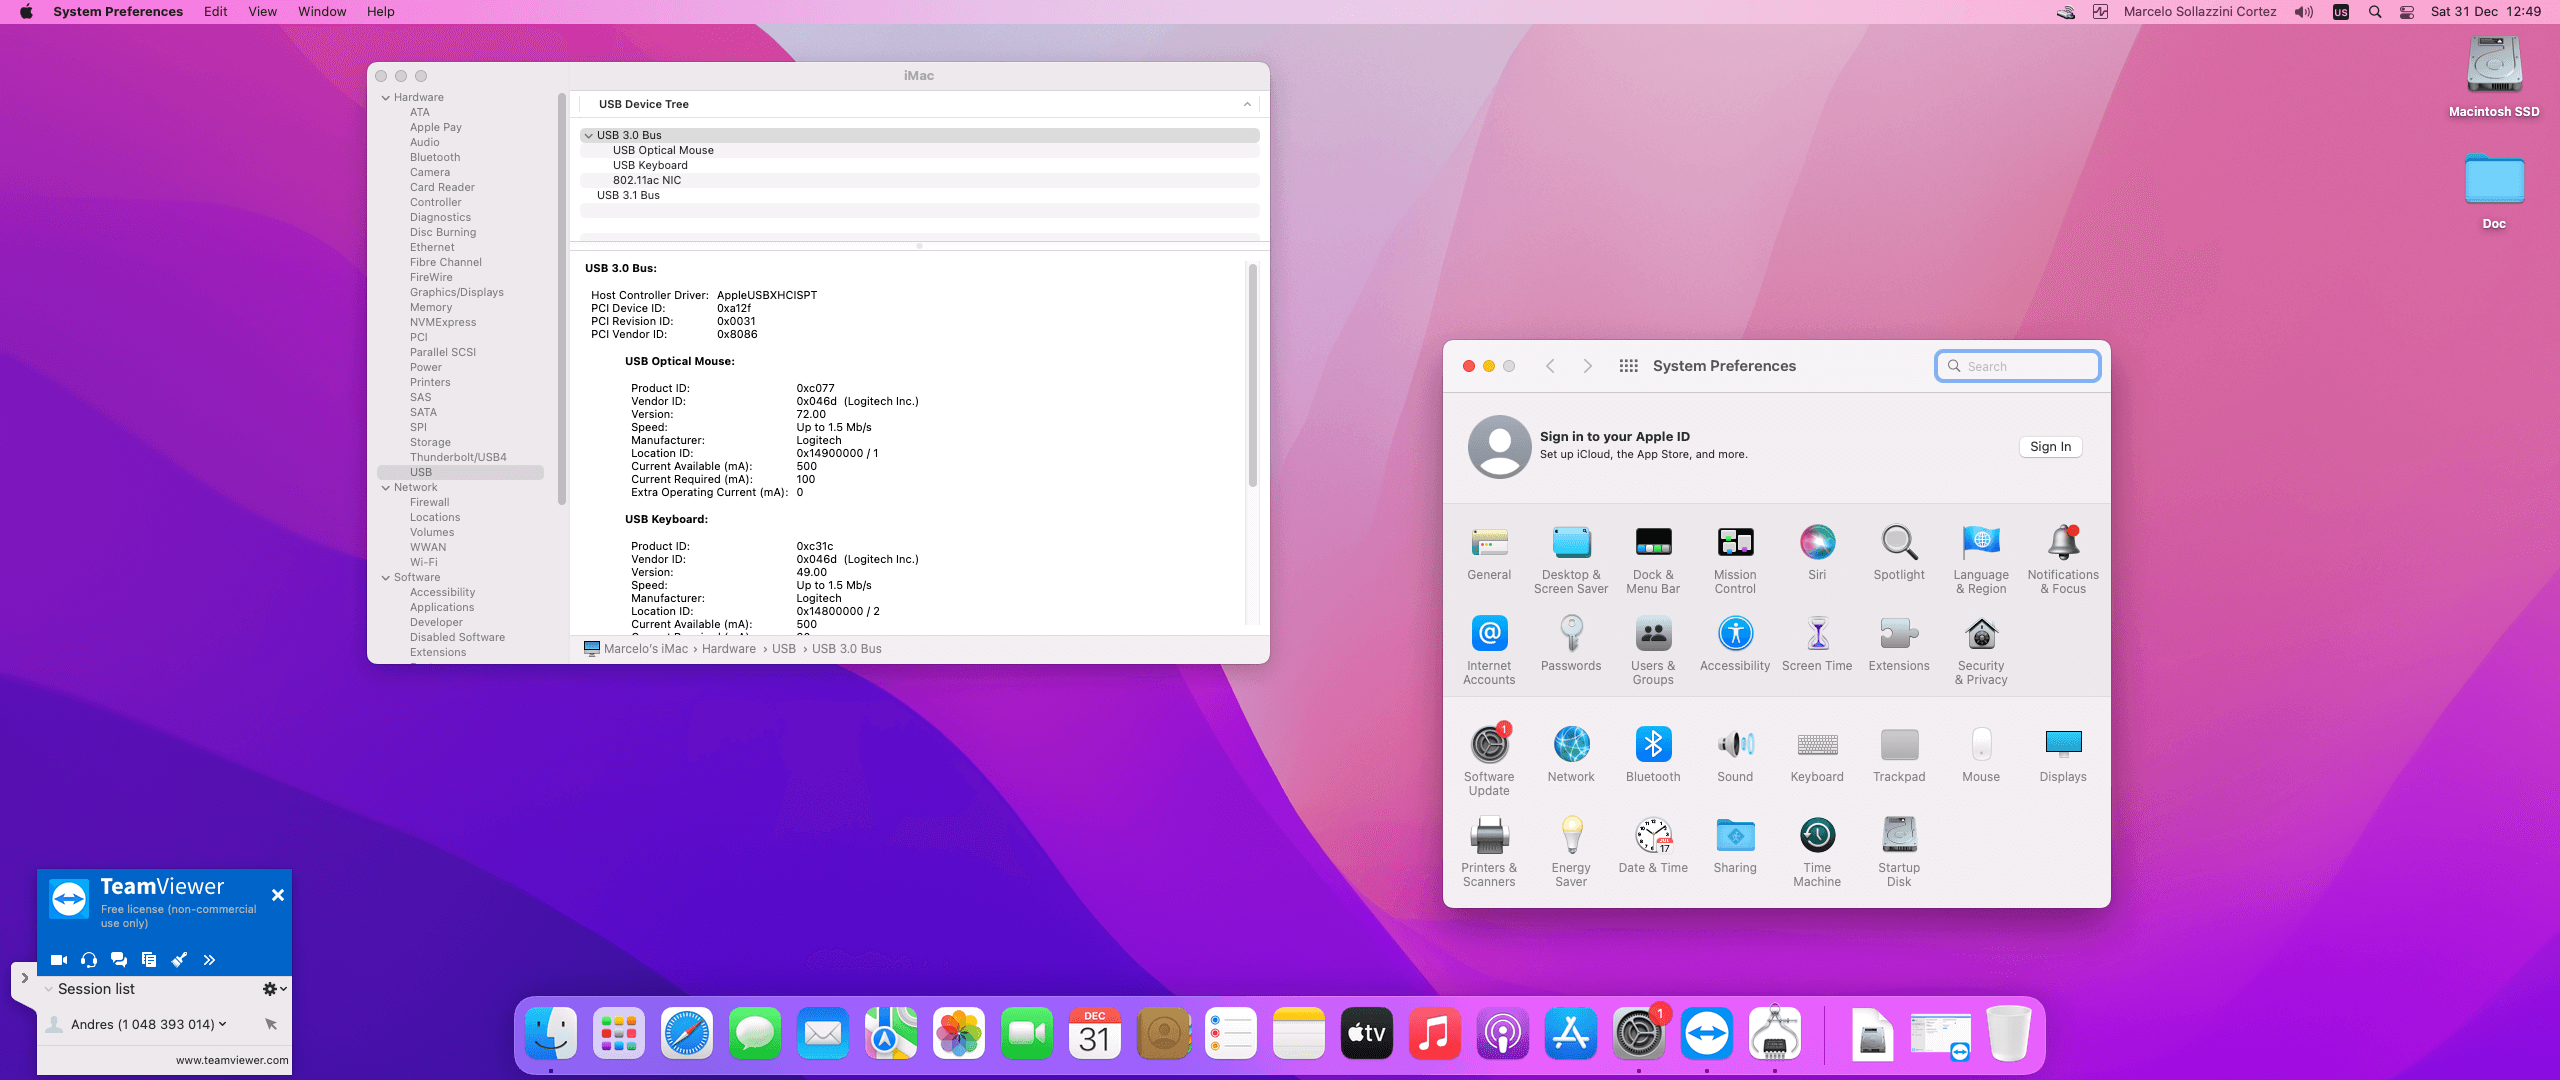Click Sign In button for Apple ID

(2049, 447)
